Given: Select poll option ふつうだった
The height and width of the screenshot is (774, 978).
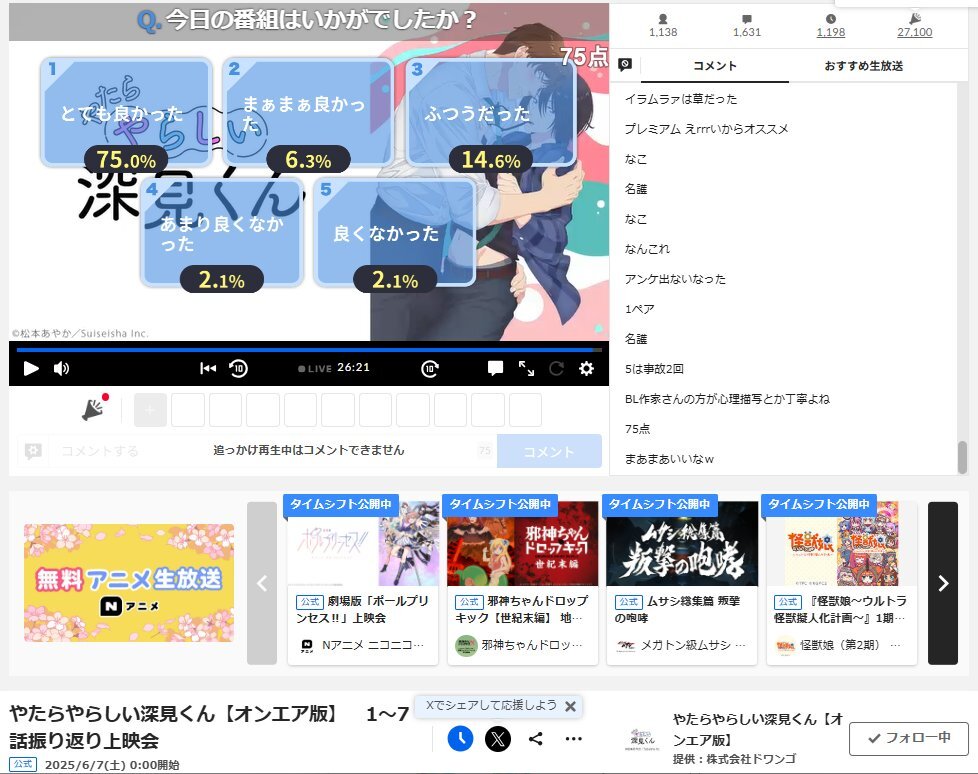Looking at the screenshot, I should point(491,112).
